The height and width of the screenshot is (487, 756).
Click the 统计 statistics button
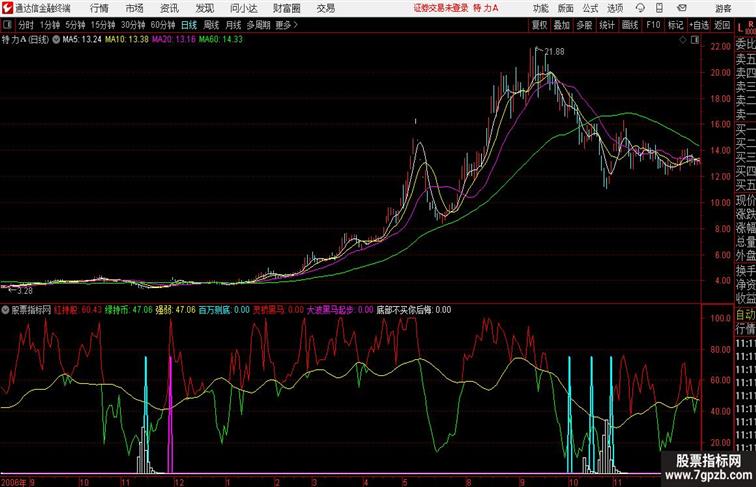607,25
